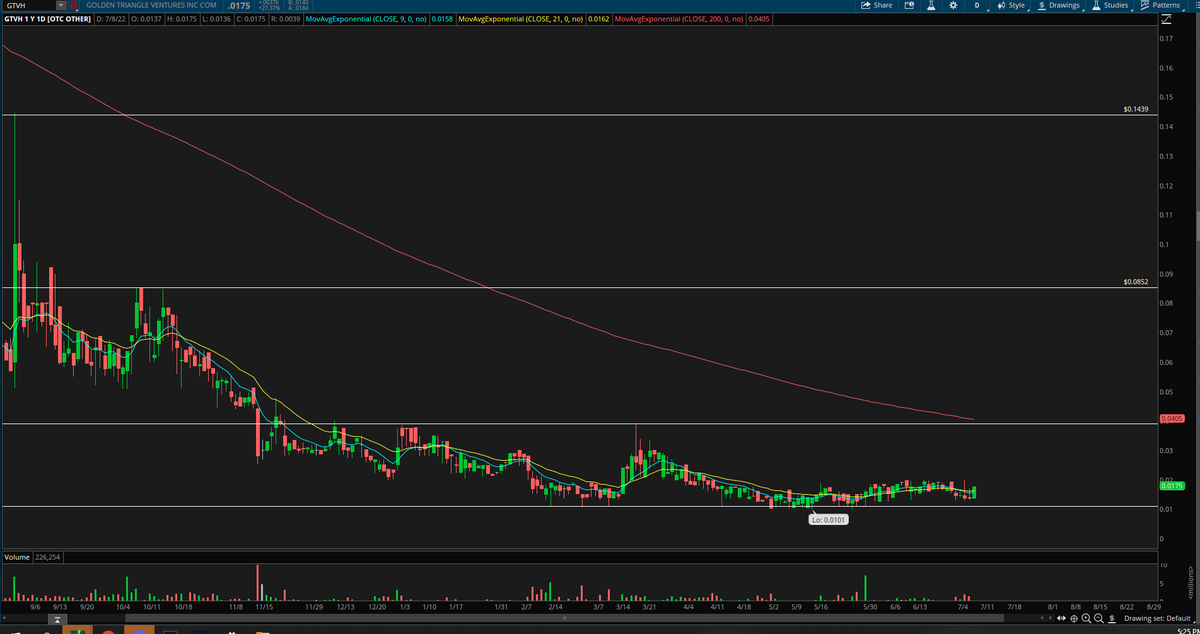Image resolution: width=1200 pixels, height=634 pixels.
Task: Click the grid icon beside the Share button
Action: click(911, 7)
